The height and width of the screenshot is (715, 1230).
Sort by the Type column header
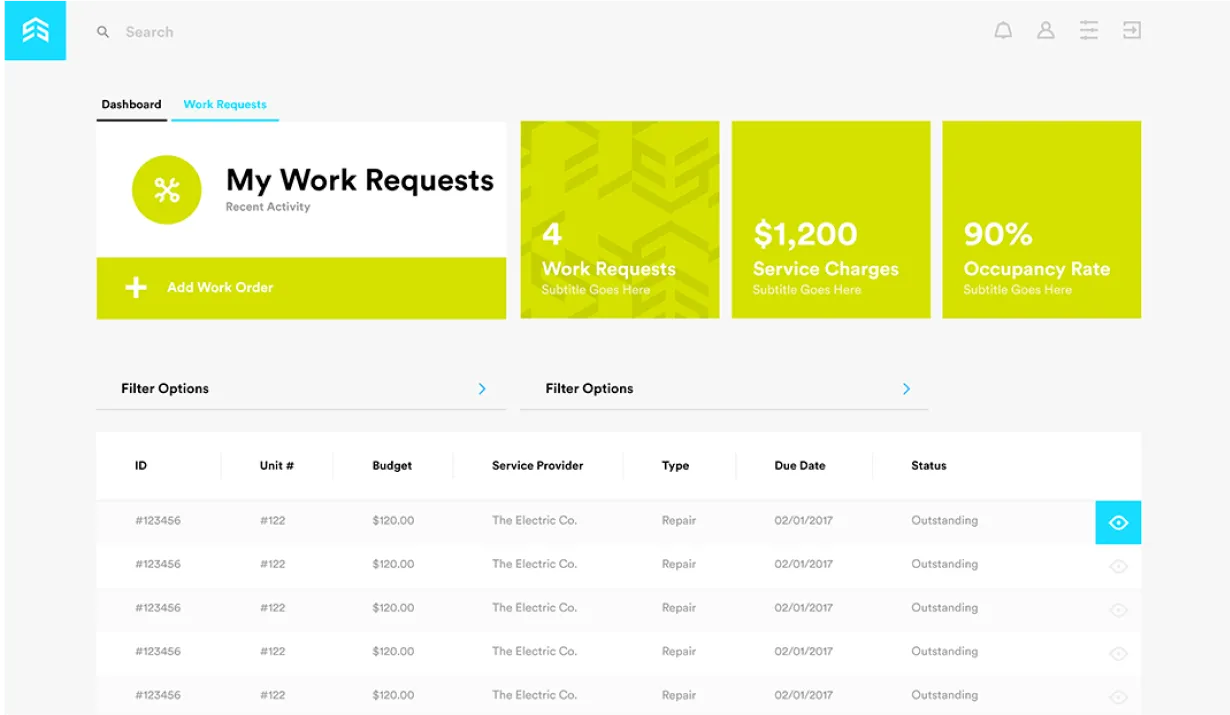coord(675,466)
